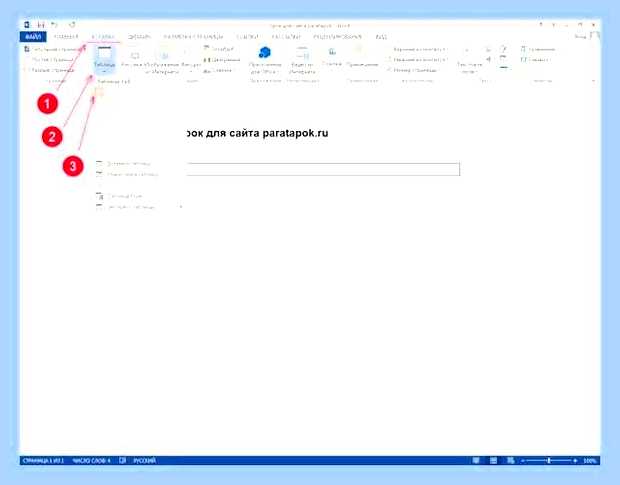This screenshot has height=485, width=620.
Task: Expand the Экспресс-таблицы submenu
Action: tap(140, 207)
